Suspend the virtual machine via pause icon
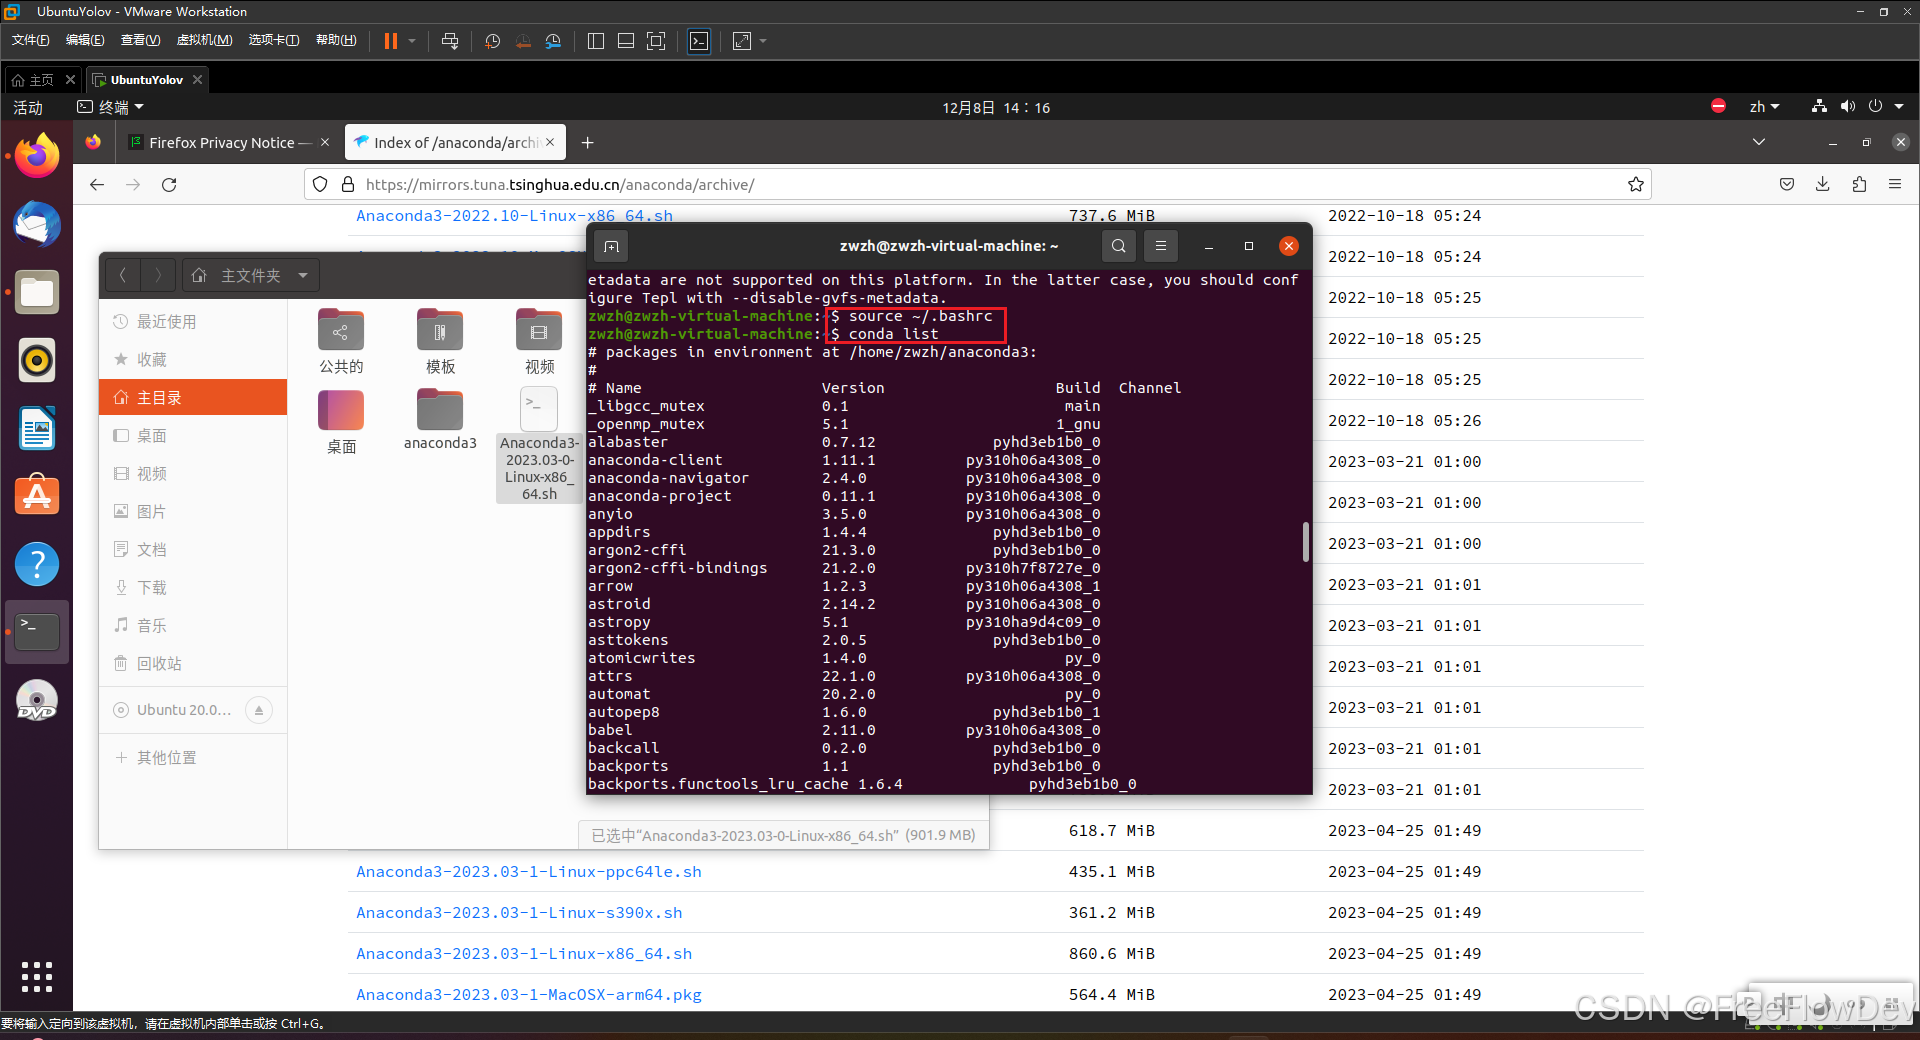This screenshot has width=1920, height=1040. tap(389, 41)
